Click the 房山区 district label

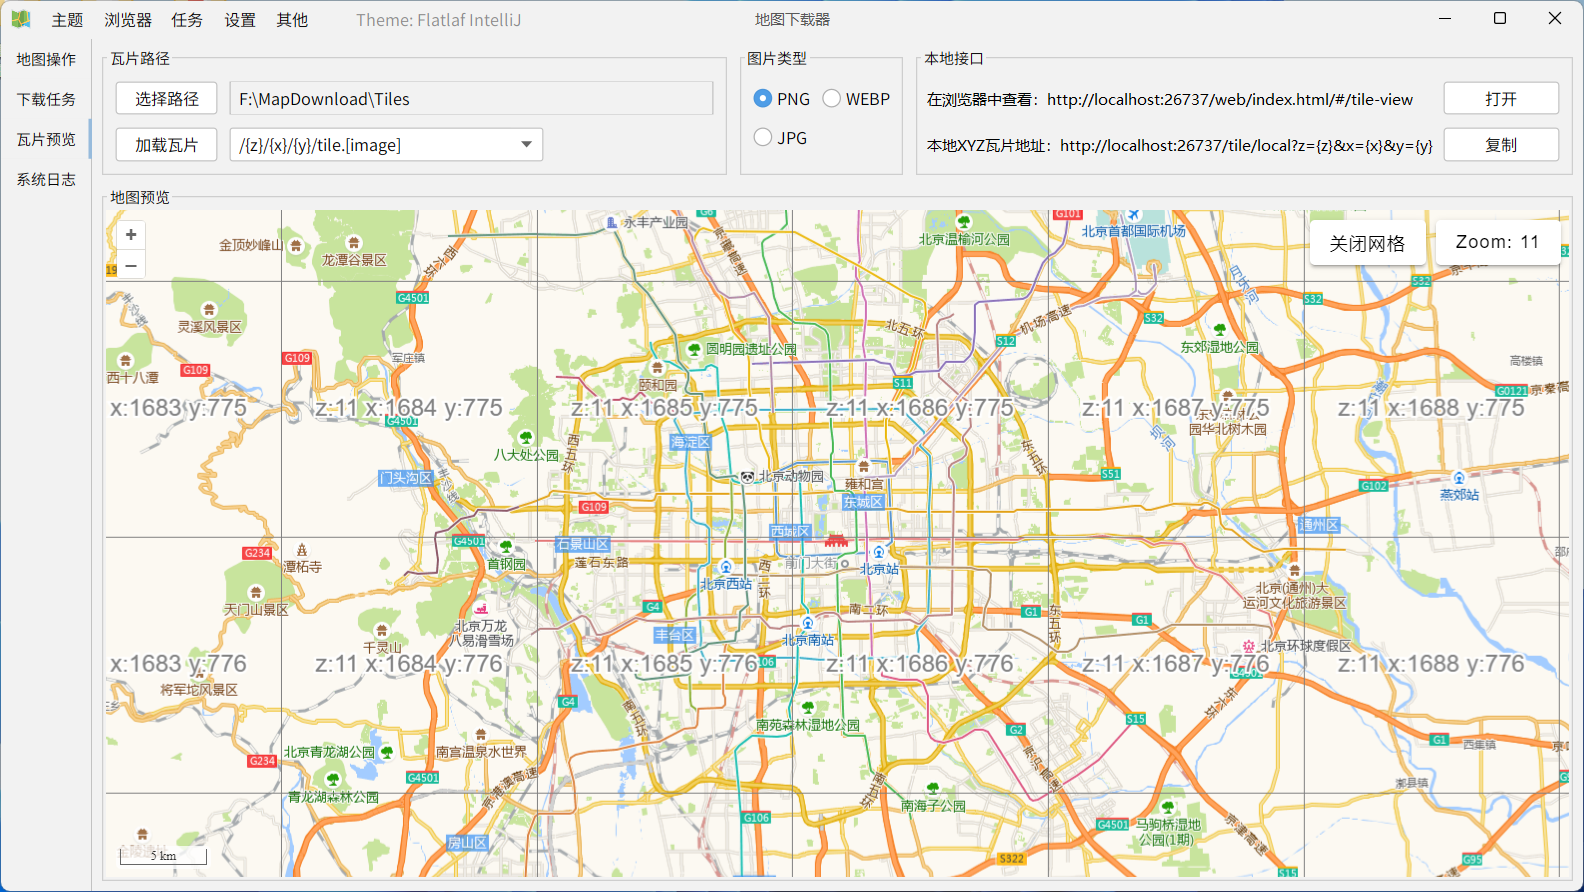(x=467, y=843)
